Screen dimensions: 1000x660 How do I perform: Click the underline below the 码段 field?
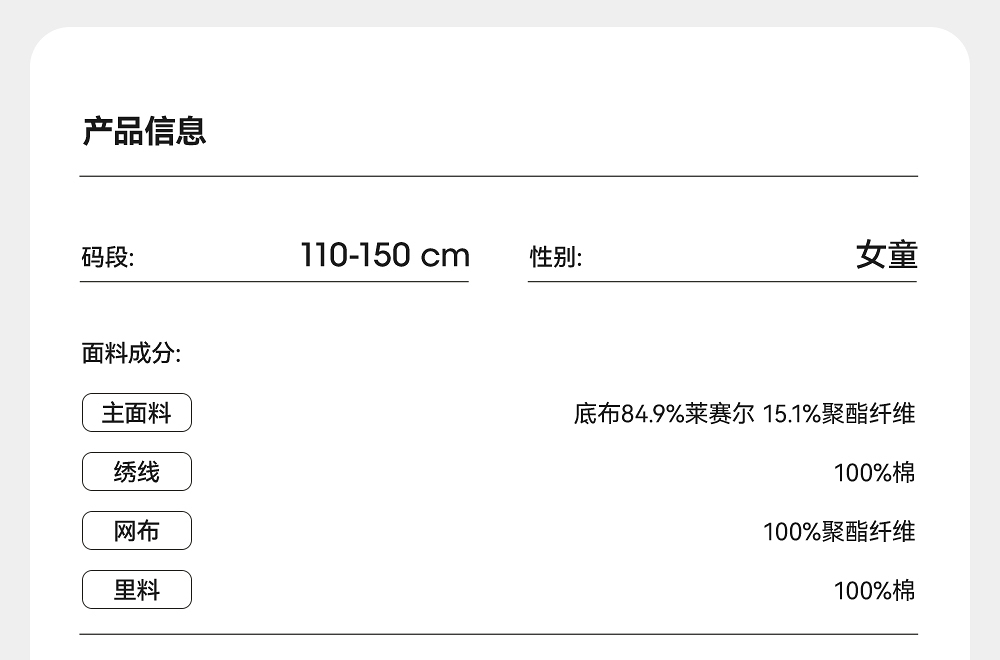[274, 282]
